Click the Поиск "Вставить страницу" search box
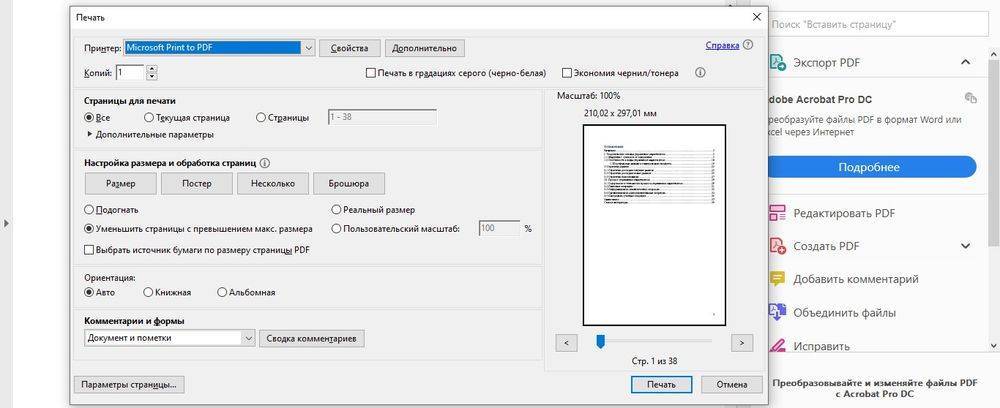1000x408 pixels. (x=876, y=24)
